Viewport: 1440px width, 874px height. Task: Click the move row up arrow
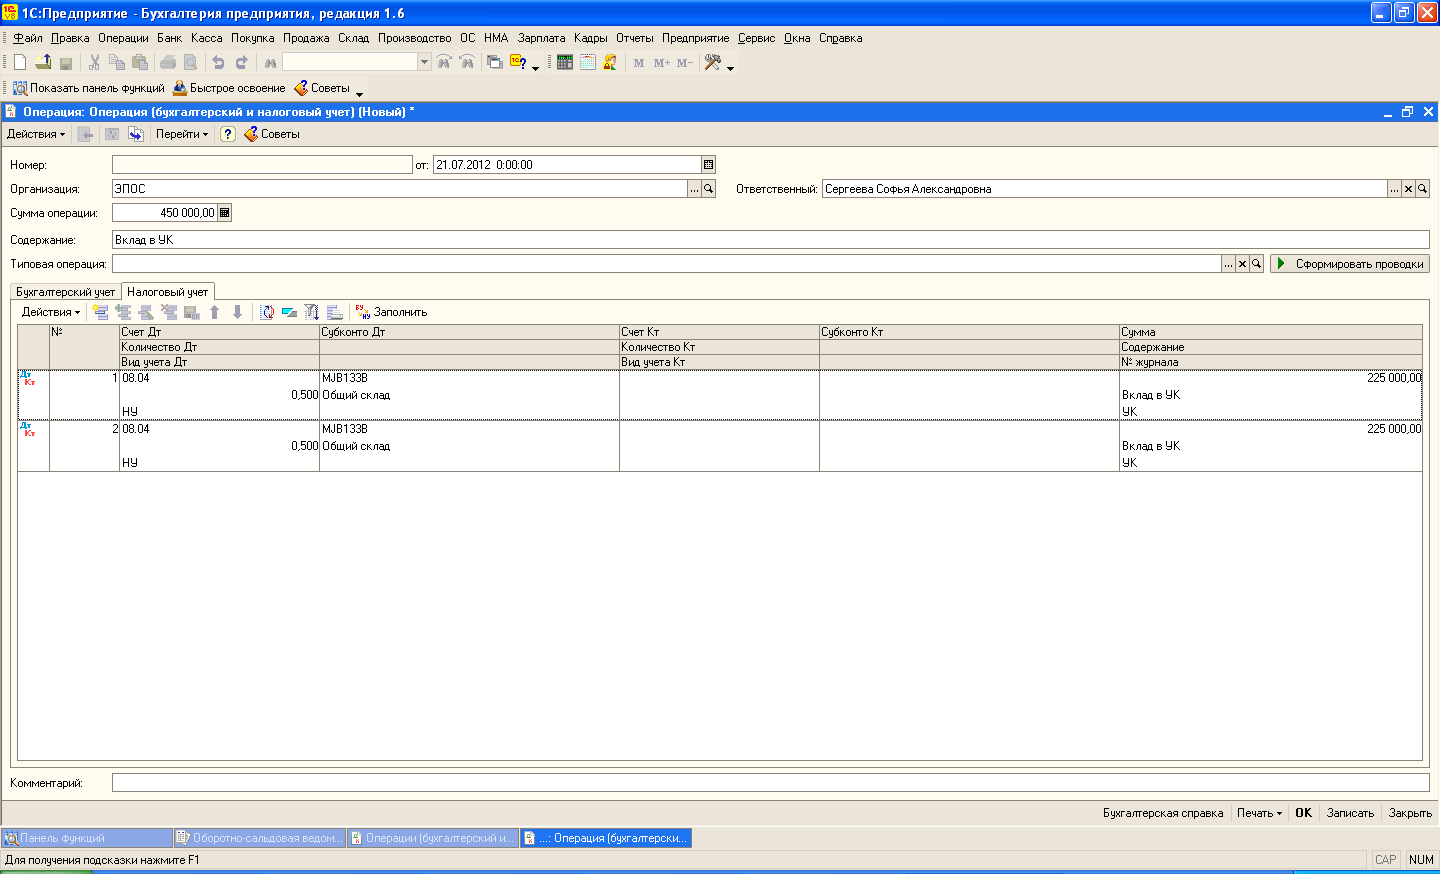214,312
